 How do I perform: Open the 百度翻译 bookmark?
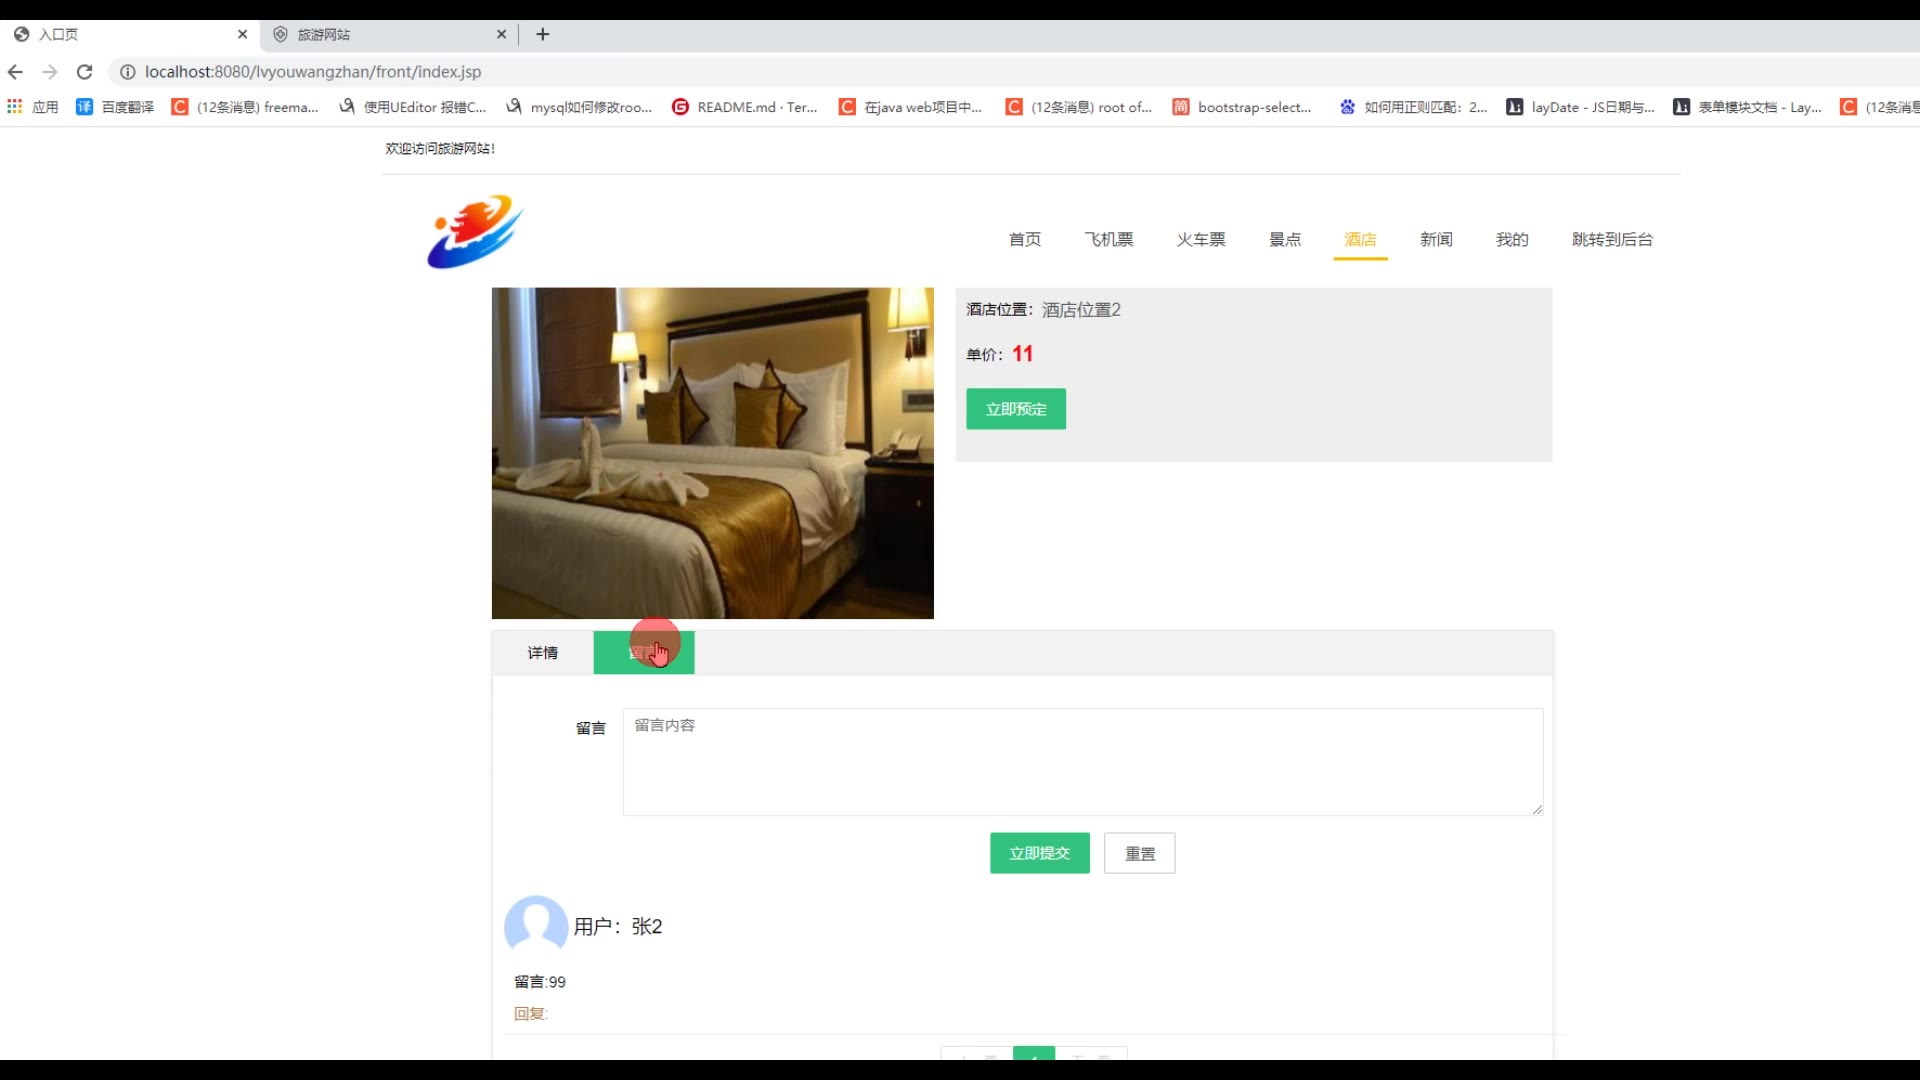[115, 107]
